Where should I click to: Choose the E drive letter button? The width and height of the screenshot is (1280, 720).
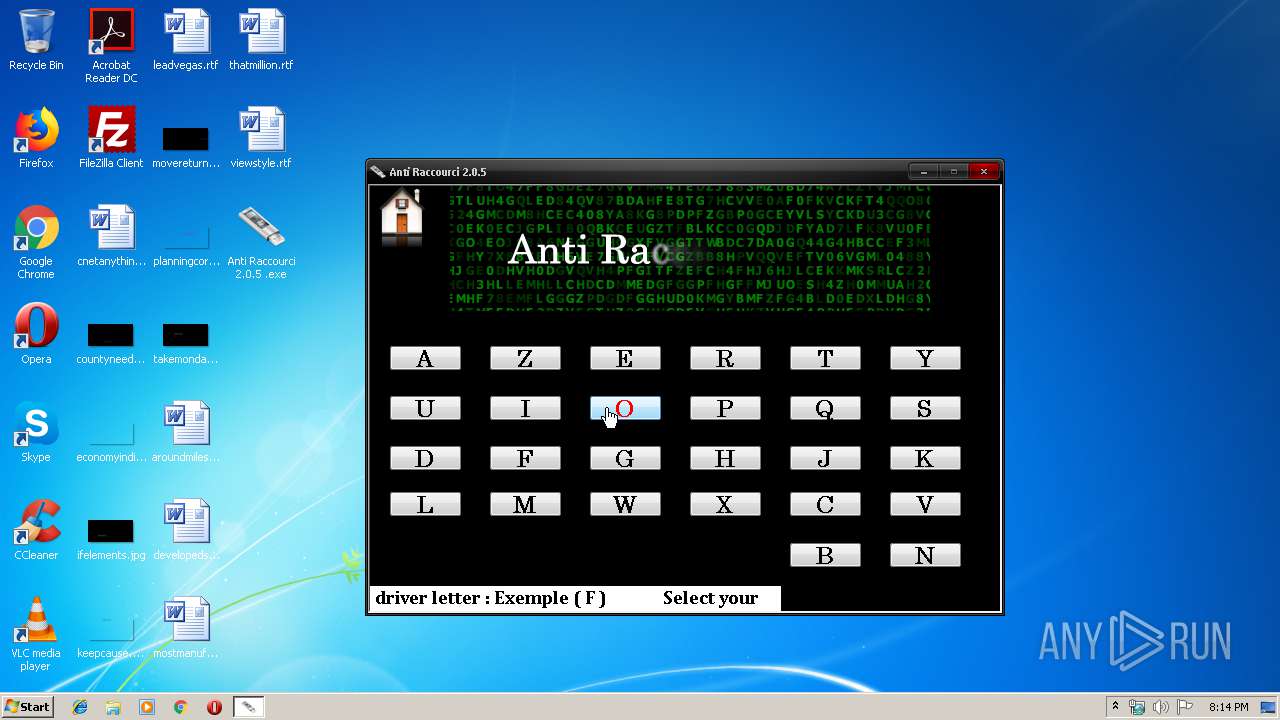[x=625, y=359]
